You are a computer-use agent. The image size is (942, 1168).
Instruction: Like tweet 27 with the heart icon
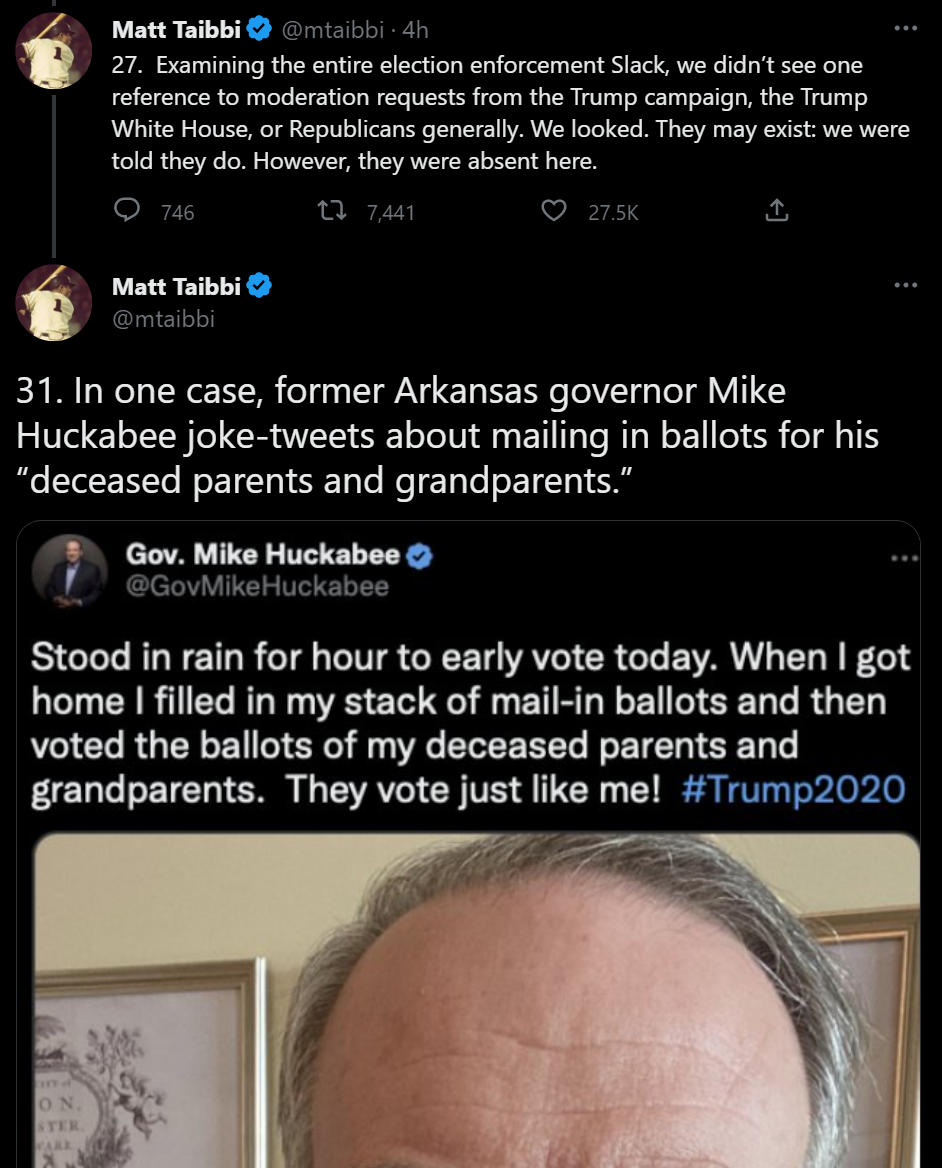click(553, 211)
